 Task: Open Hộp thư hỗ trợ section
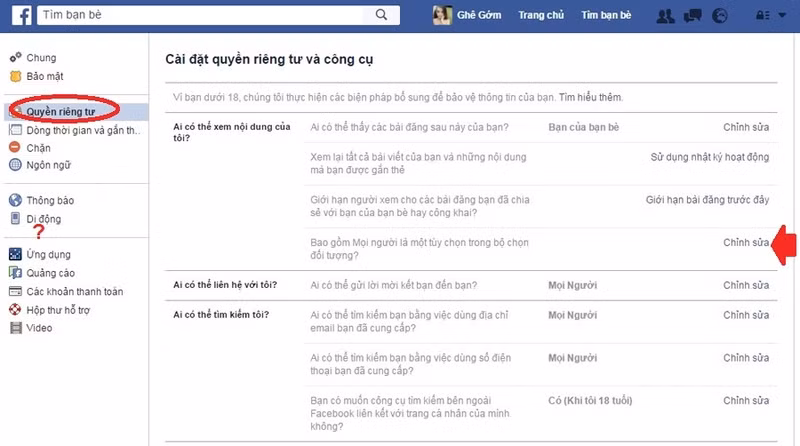[58, 310]
